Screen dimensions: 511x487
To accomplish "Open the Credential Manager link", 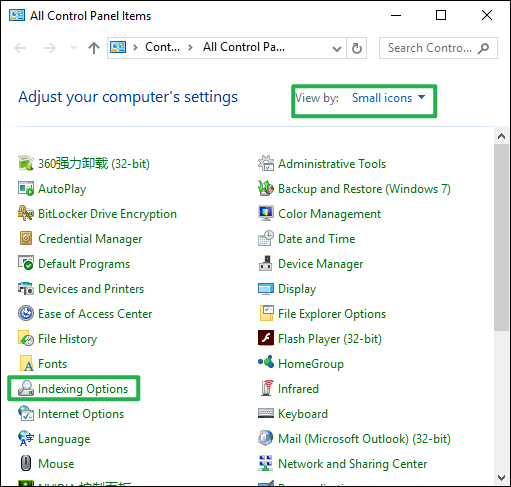I will click(x=90, y=239).
